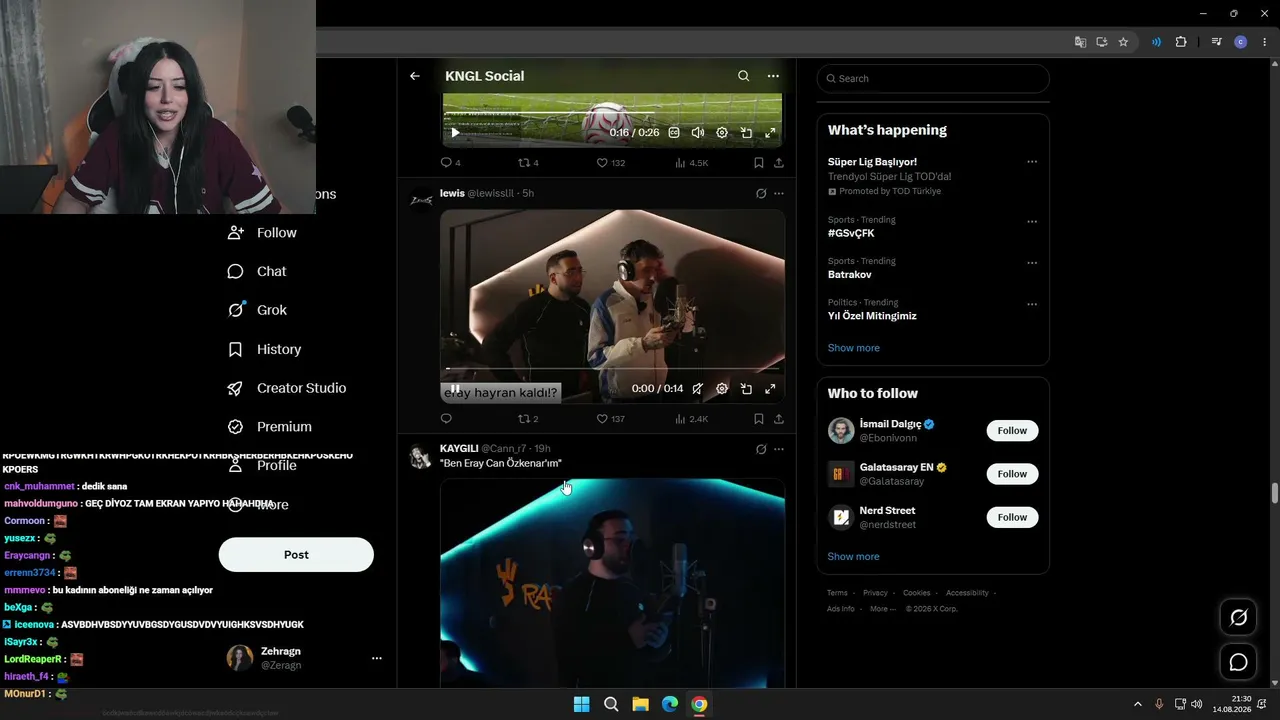
Task: Open lewis's profile name link
Action: [x=452, y=193]
